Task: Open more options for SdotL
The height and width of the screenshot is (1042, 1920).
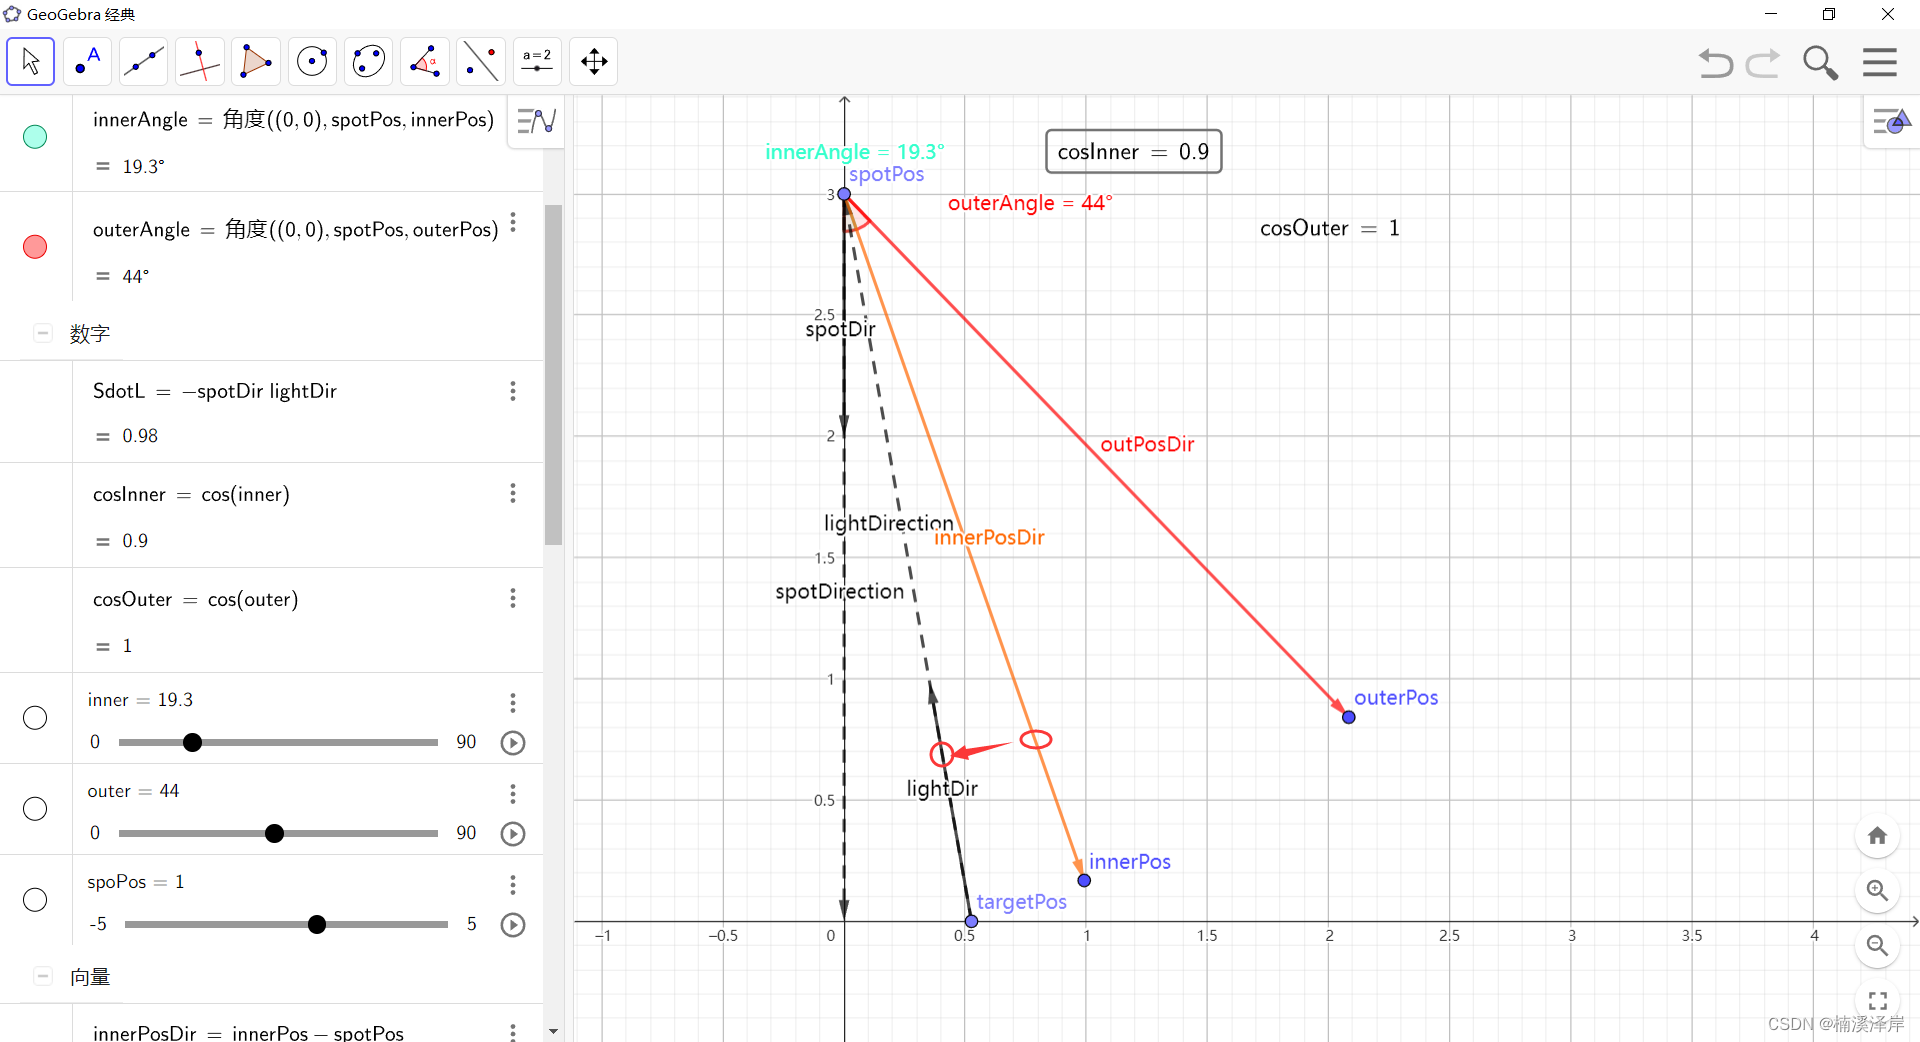Action: coord(513,391)
